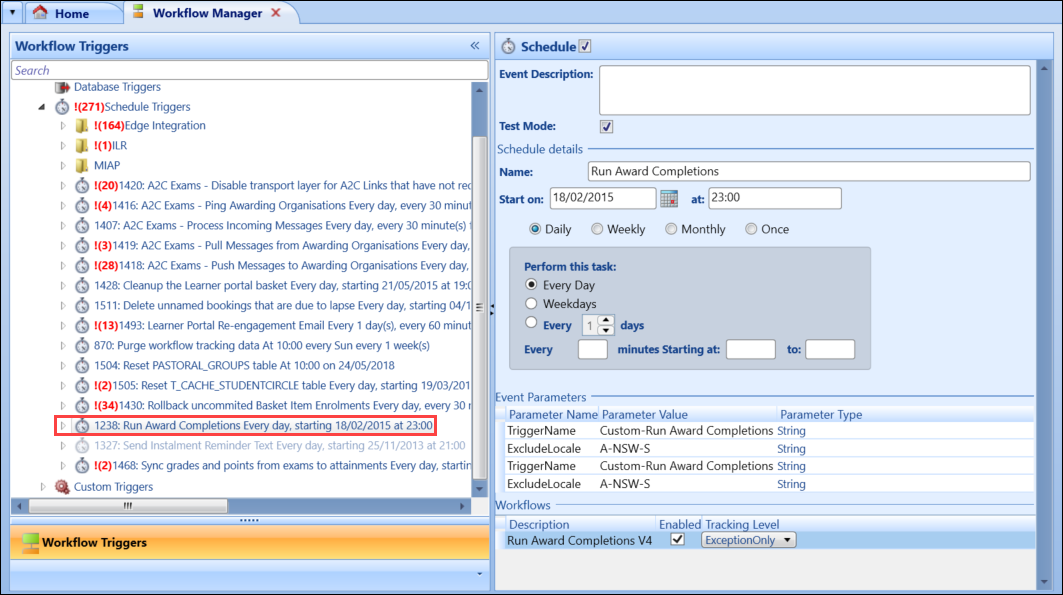Uncheck the Test Mode checkbox
The height and width of the screenshot is (595, 1063).
click(x=604, y=128)
